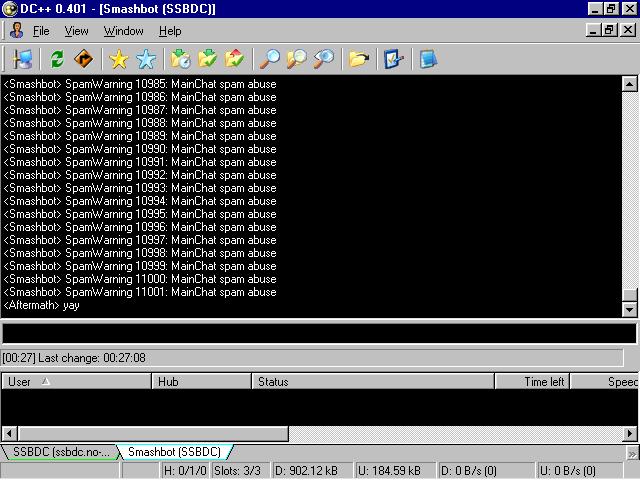The height and width of the screenshot is (480, 640).
Task: Click the user avatar icon in menu bar
Action: (x=16, y=31)
